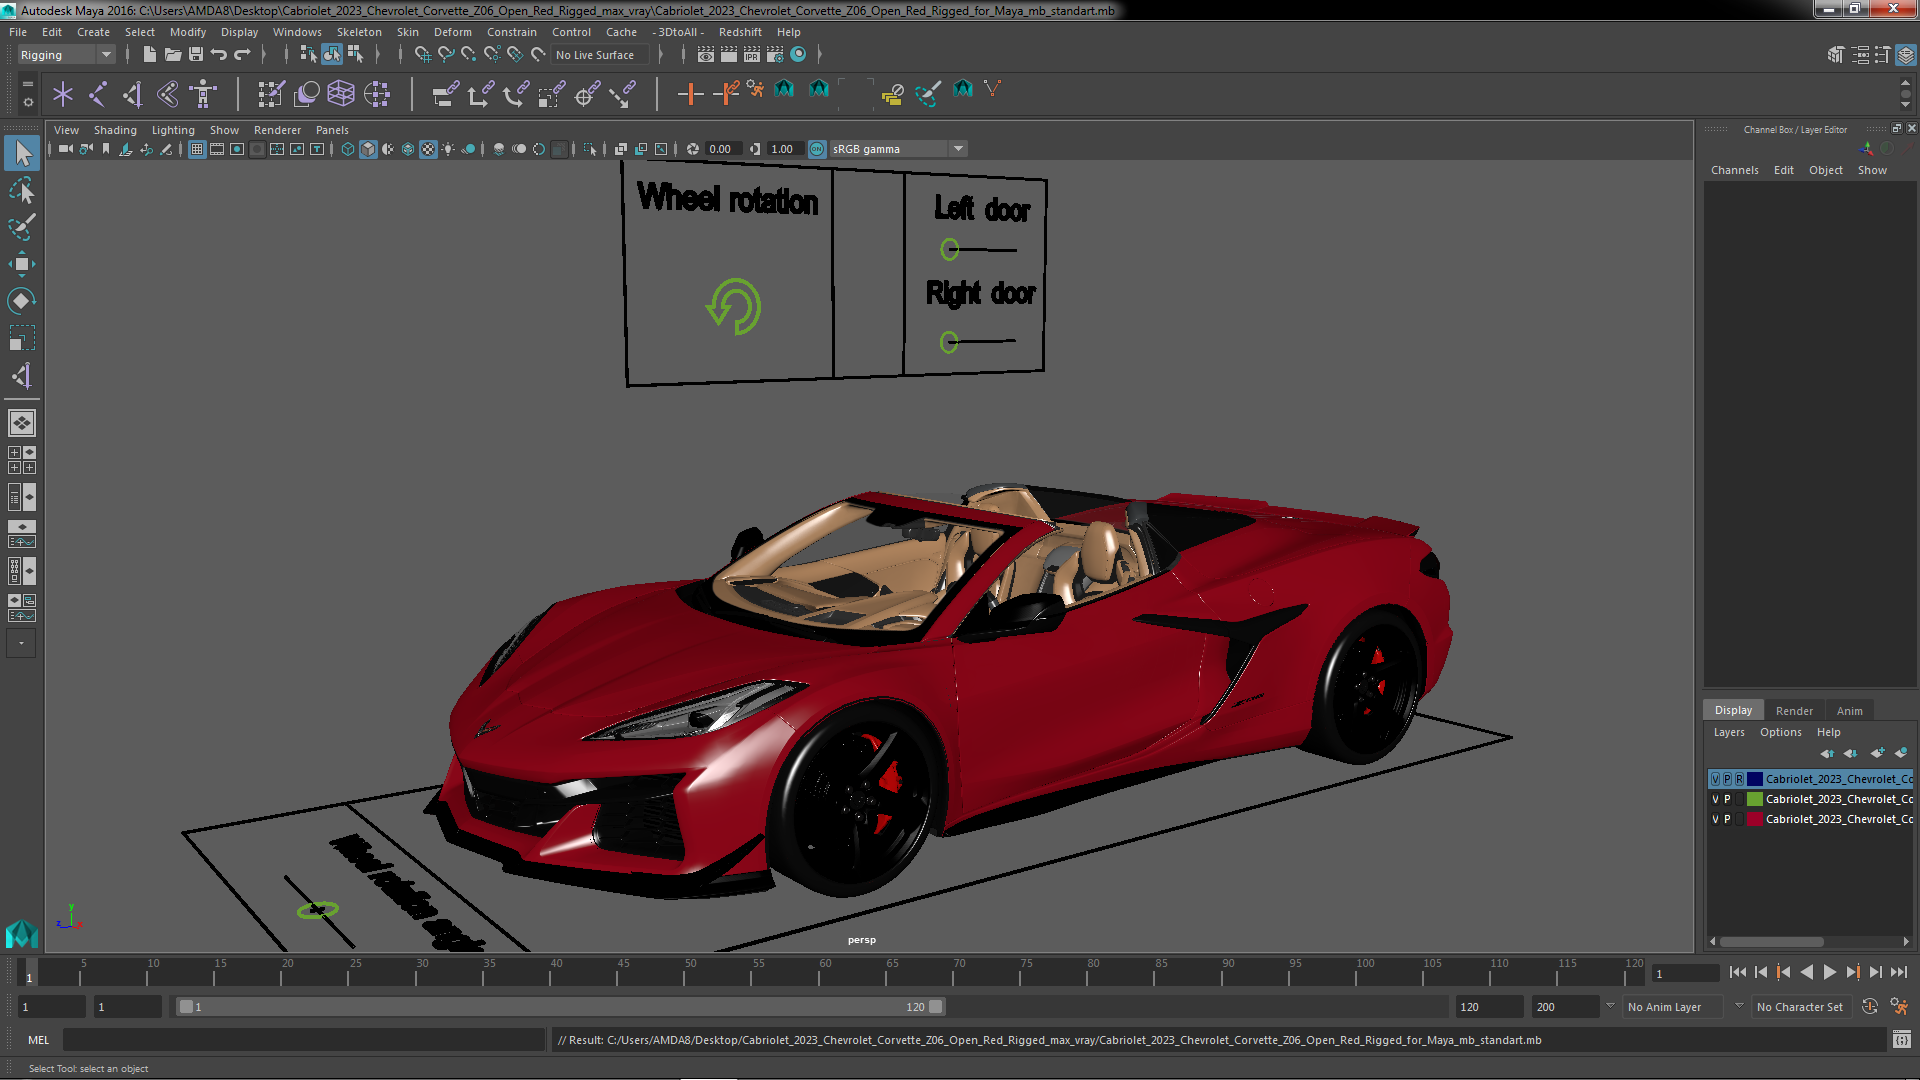Create a new scene with New file icon
Screen dimensions: 1920x1080
point(149,54)
